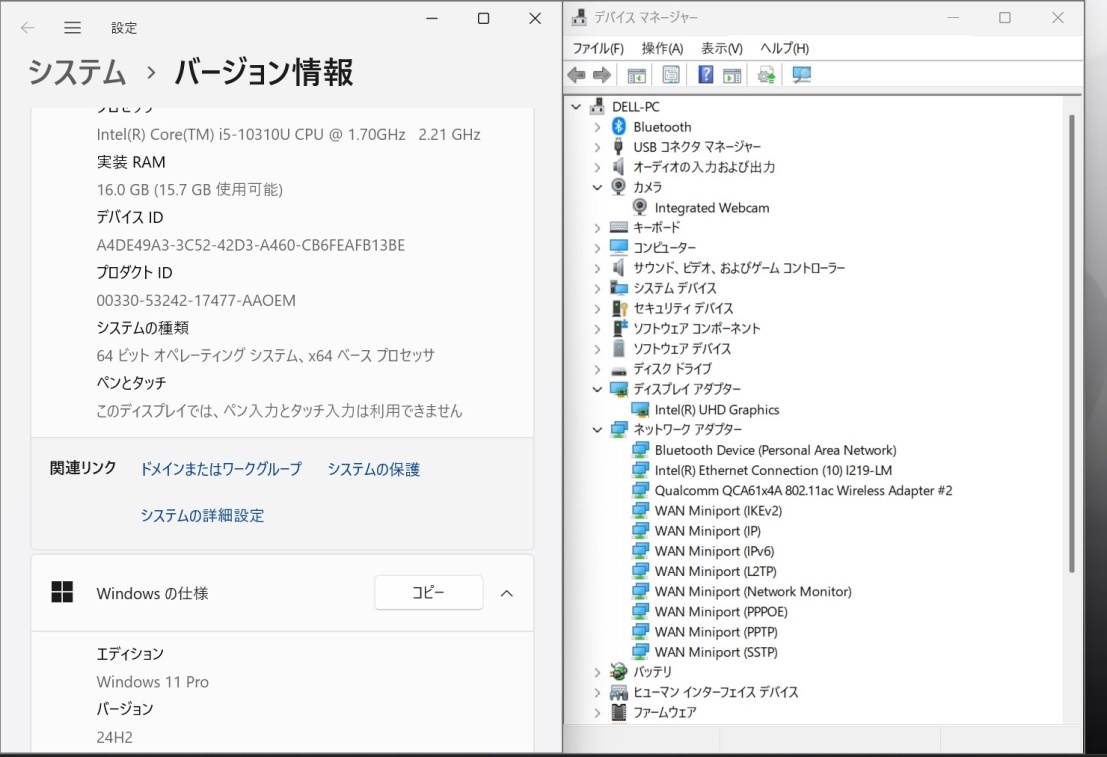
Task: Select the Intel(R) UHD Graphics adapter icon
Action: click(640, 410)
